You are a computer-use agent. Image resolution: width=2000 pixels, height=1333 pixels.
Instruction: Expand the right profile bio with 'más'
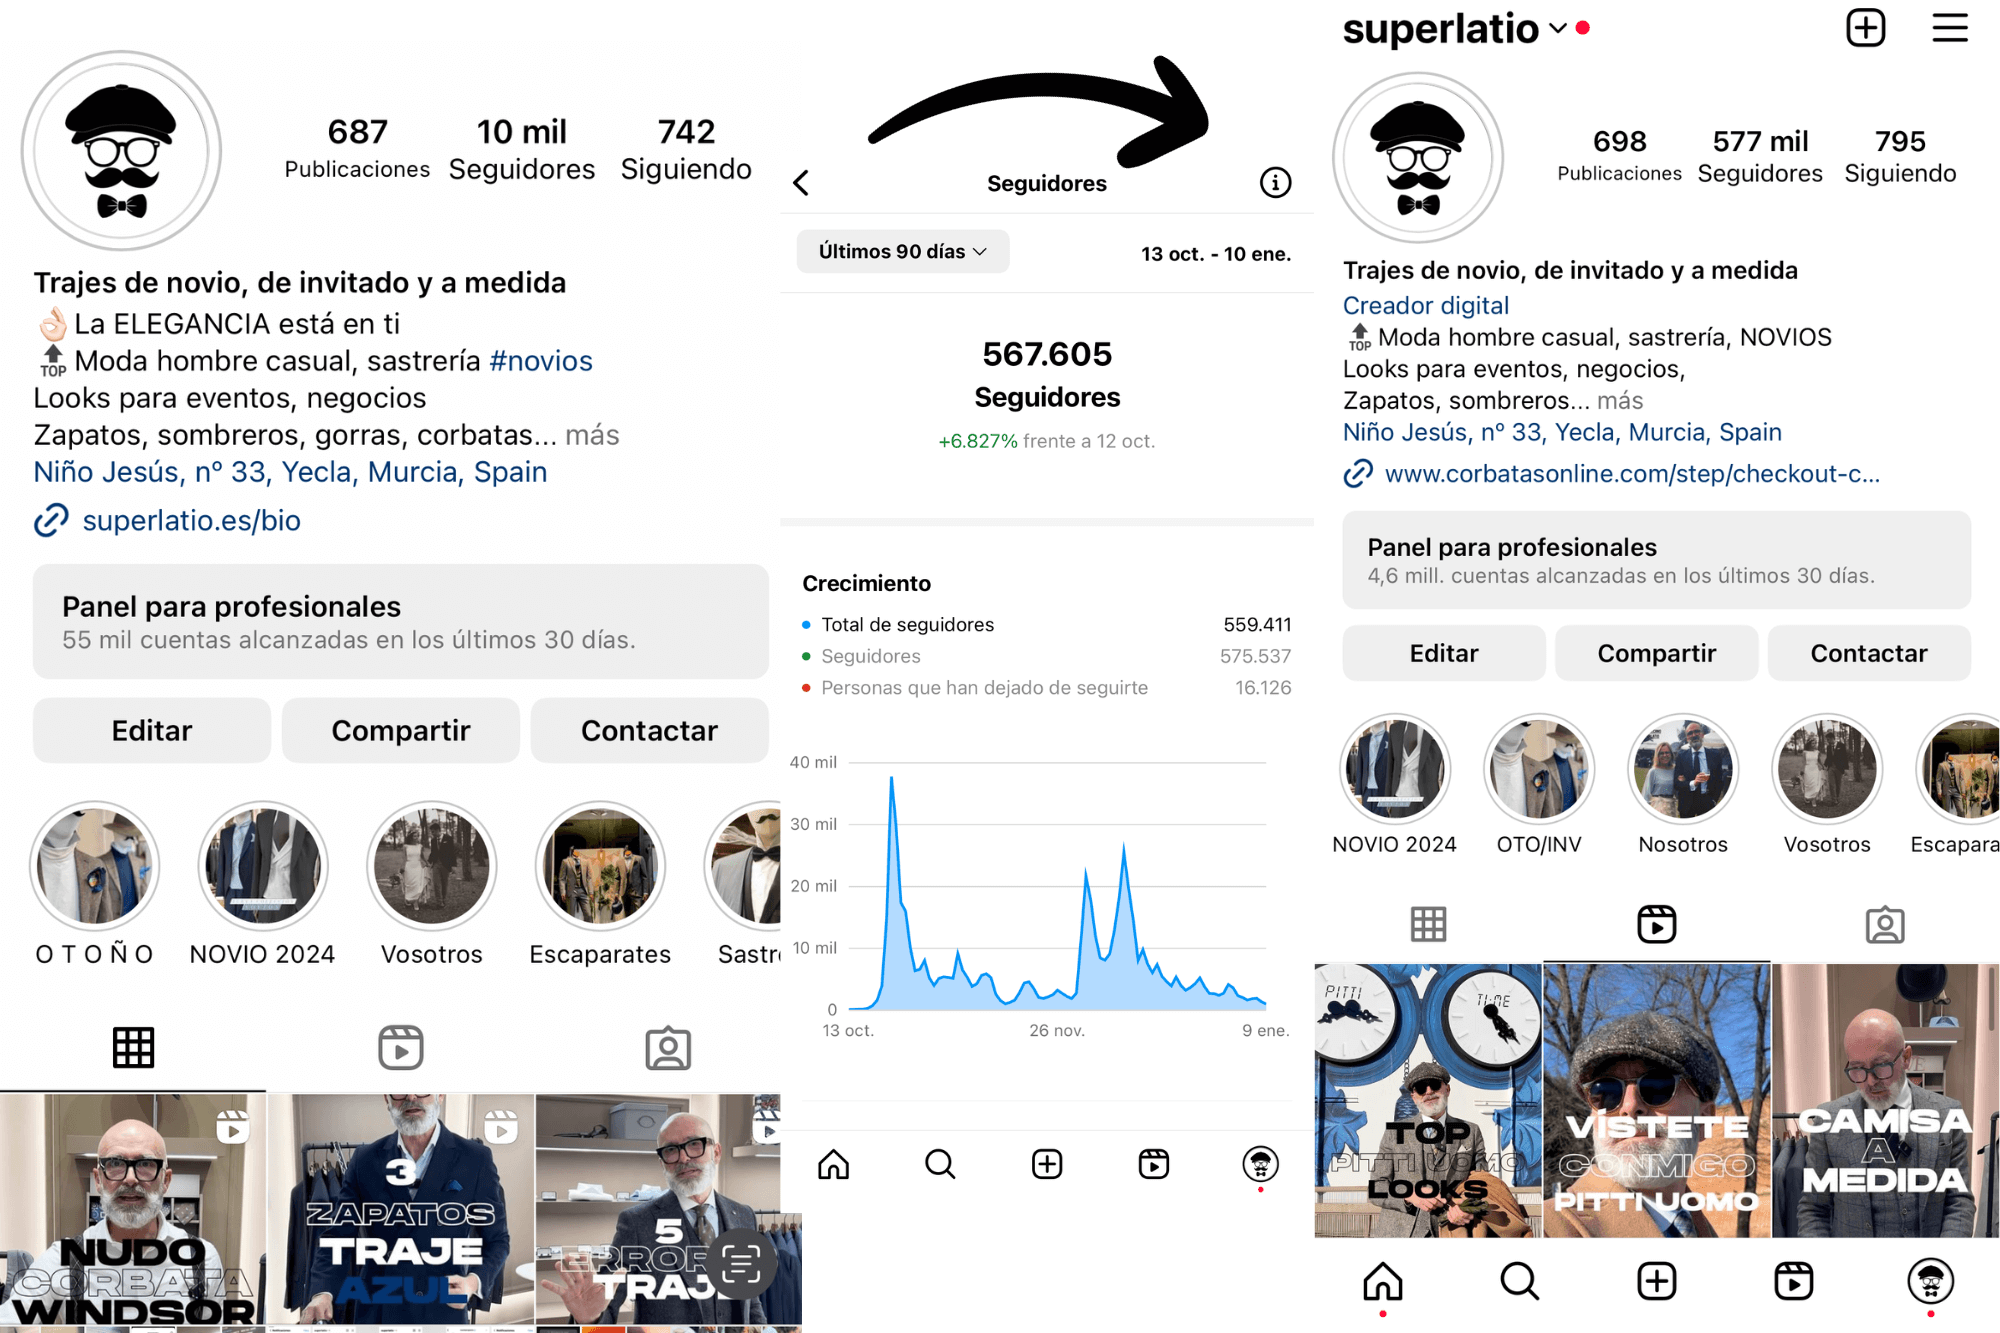click(x=1620, y=401)
